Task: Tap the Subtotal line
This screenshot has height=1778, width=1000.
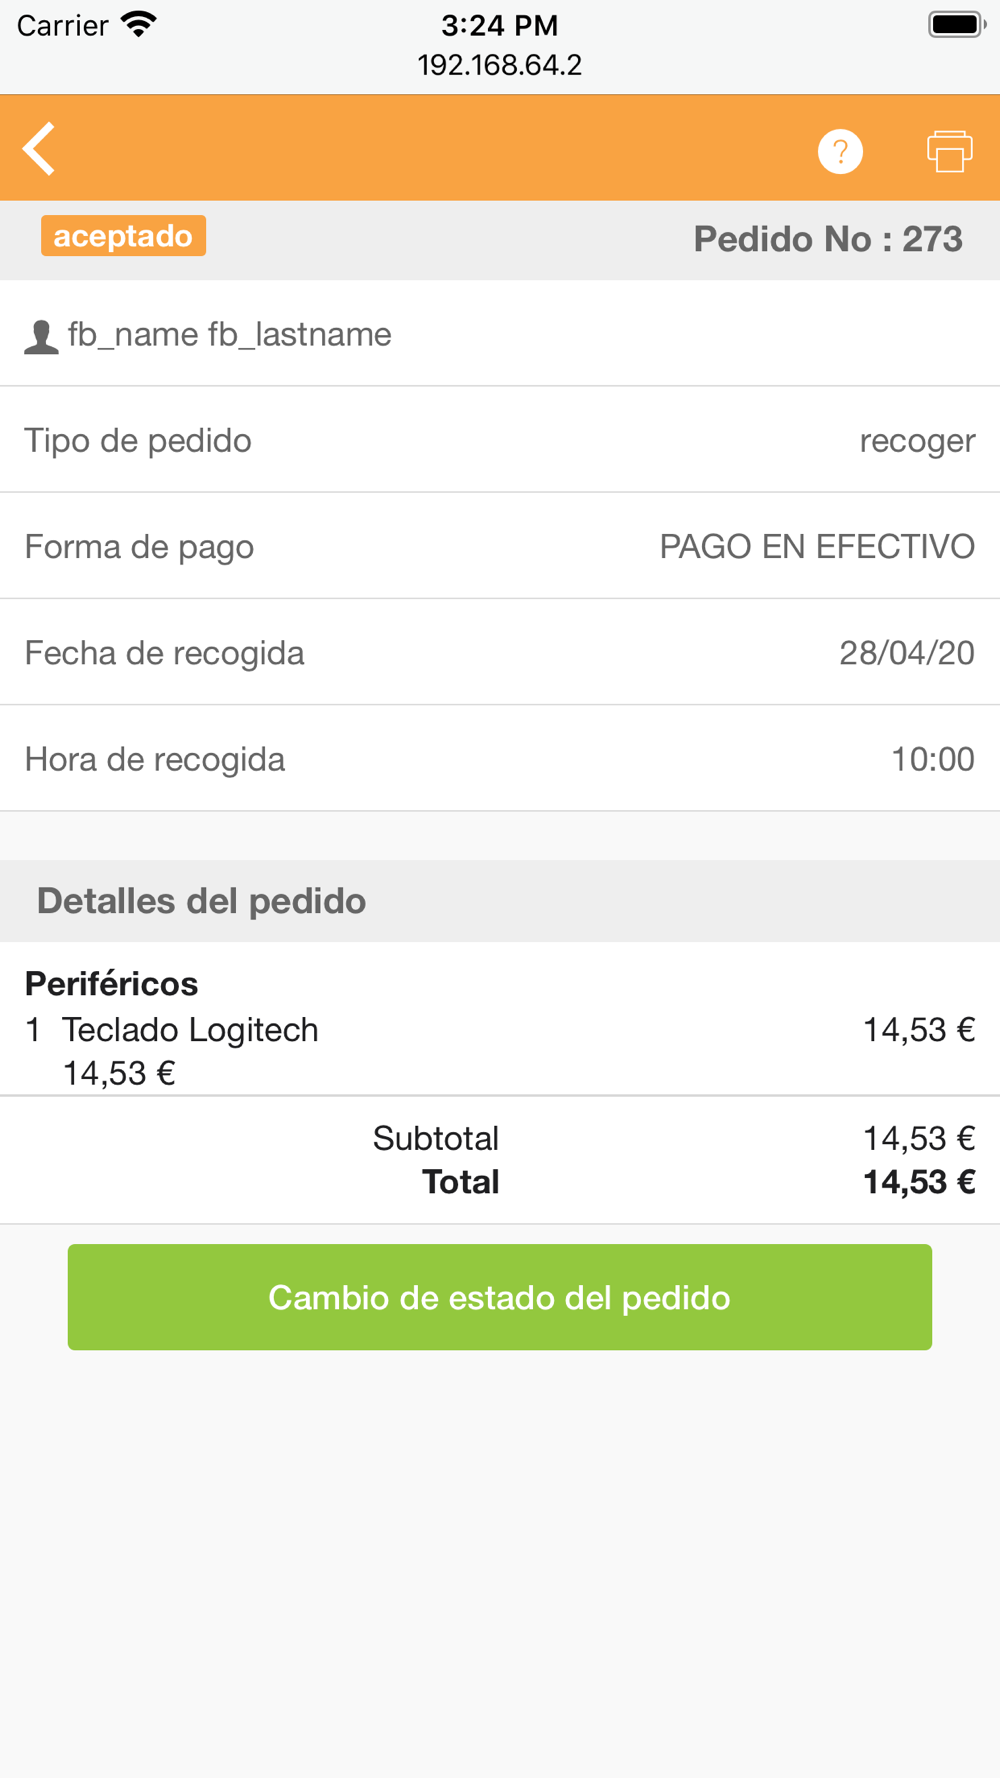Action: 436,1138
